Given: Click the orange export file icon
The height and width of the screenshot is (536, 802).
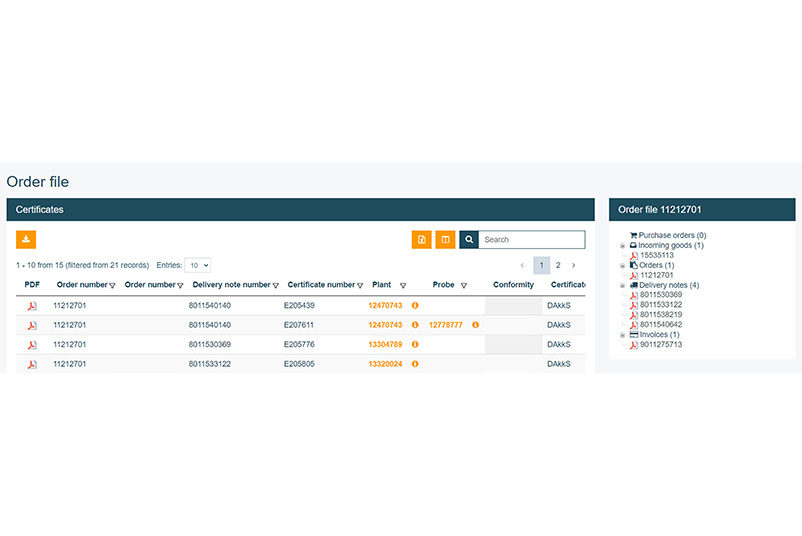Looking at the screenshot, I should point(422,240).
